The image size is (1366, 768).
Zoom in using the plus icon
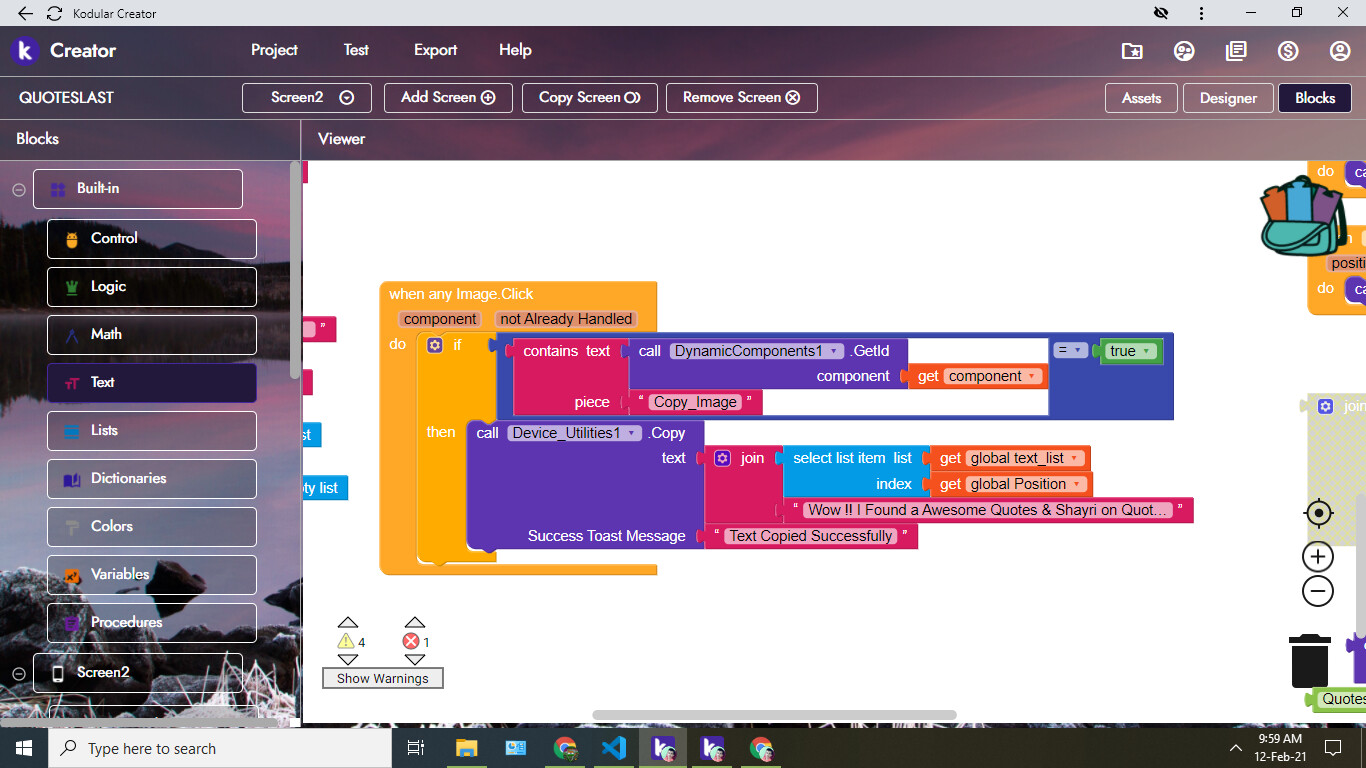[x=1318, y=557]
